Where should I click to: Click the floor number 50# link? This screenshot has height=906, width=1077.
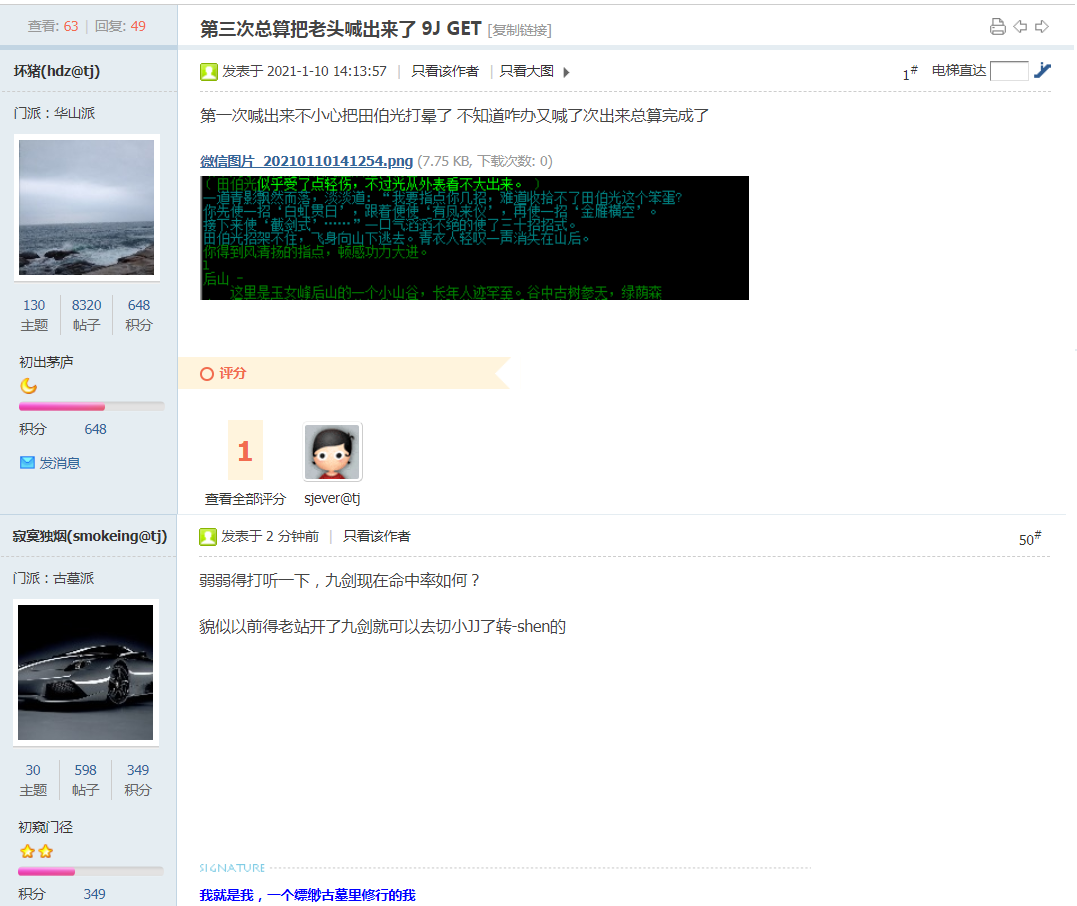coord(1030,539)
